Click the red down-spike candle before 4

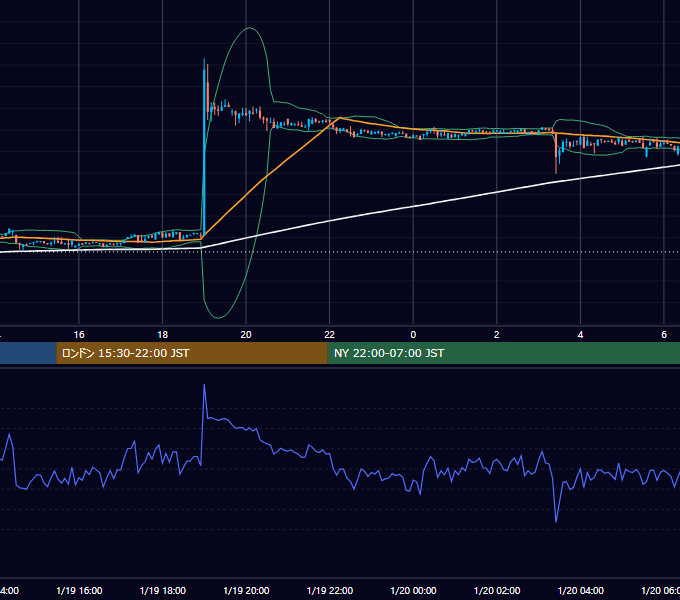[x=556, y=153]
